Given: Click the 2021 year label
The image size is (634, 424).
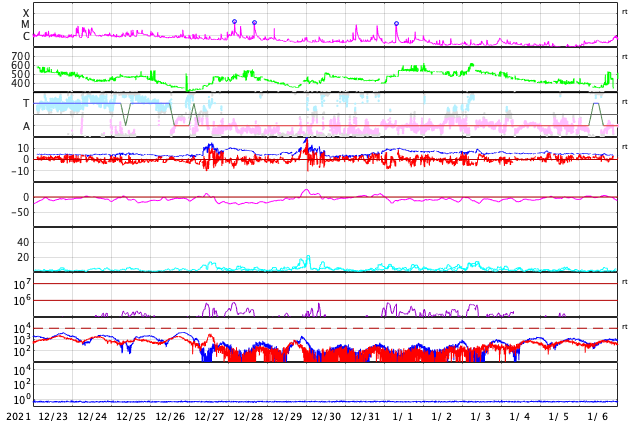Looking at the screenshot, I should pyautogui.click(x=18, y=417).
